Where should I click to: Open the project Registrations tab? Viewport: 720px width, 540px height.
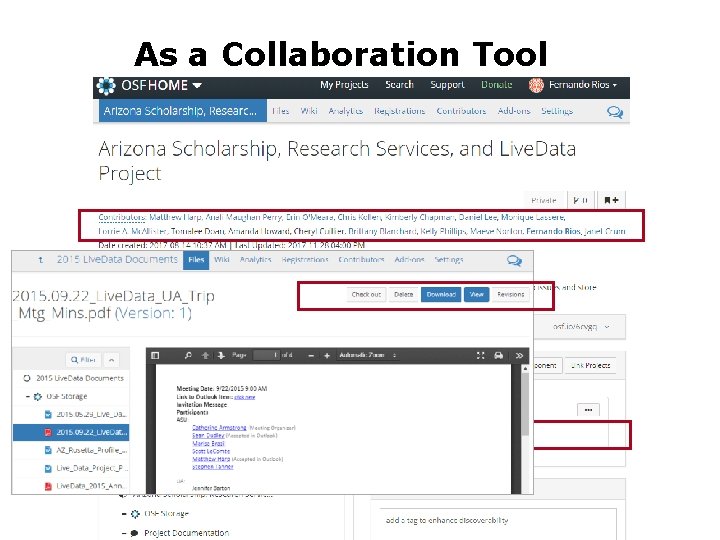(x=399, y=111)
